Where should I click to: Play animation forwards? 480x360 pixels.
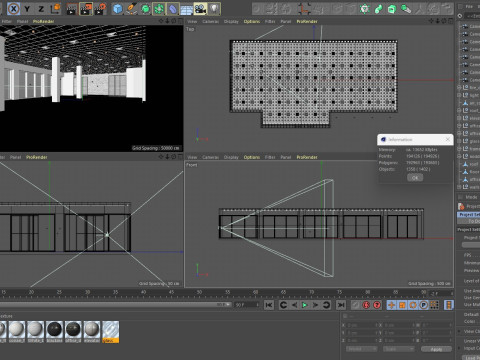pos(305,305)
